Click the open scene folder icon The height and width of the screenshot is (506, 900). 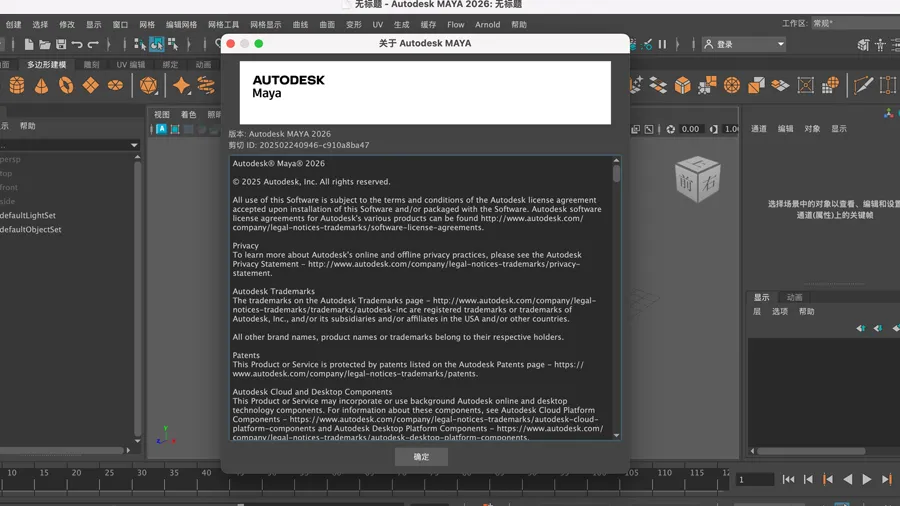[x=44, y=44]
